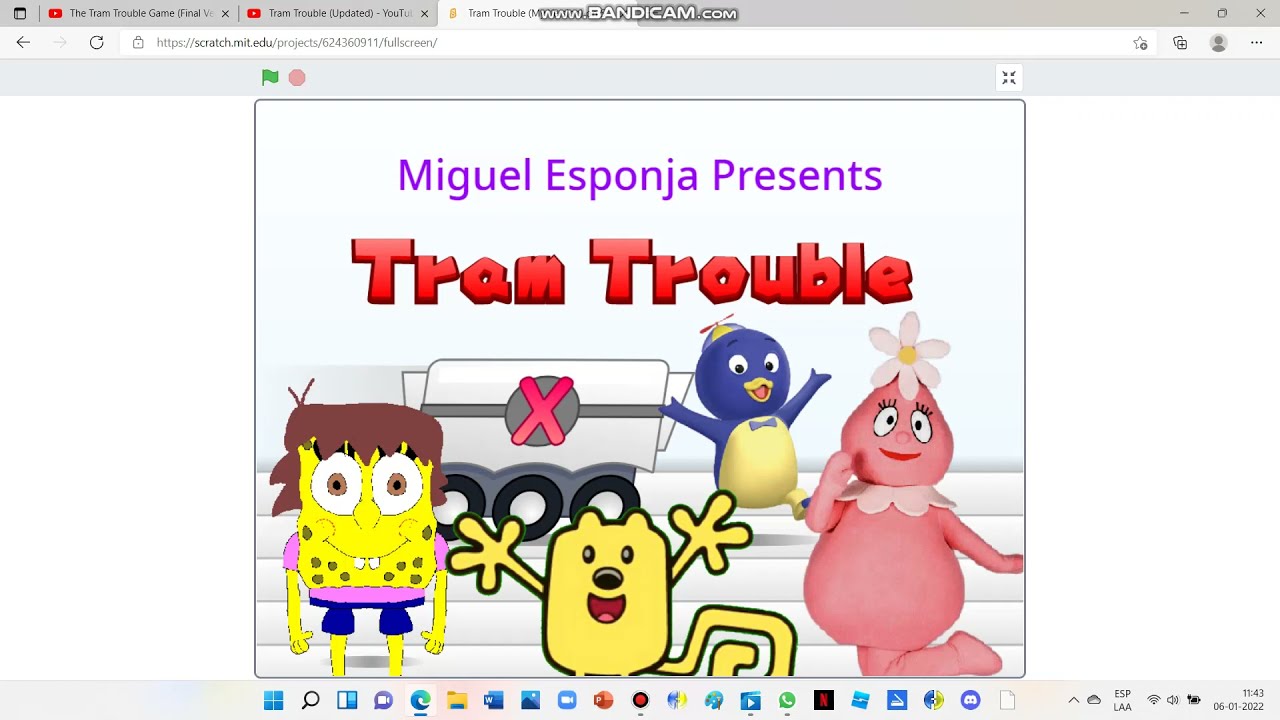Exit full screen mode in the Scratch player
This screenshot has height=720, width=1280.
click(1009, 78)
